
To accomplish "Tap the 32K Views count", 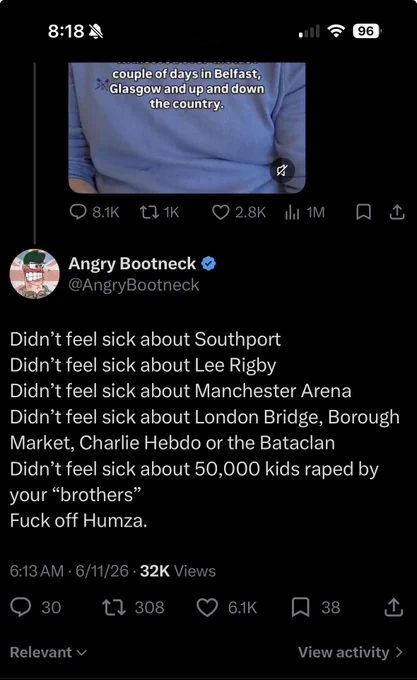I will [178, 571].
